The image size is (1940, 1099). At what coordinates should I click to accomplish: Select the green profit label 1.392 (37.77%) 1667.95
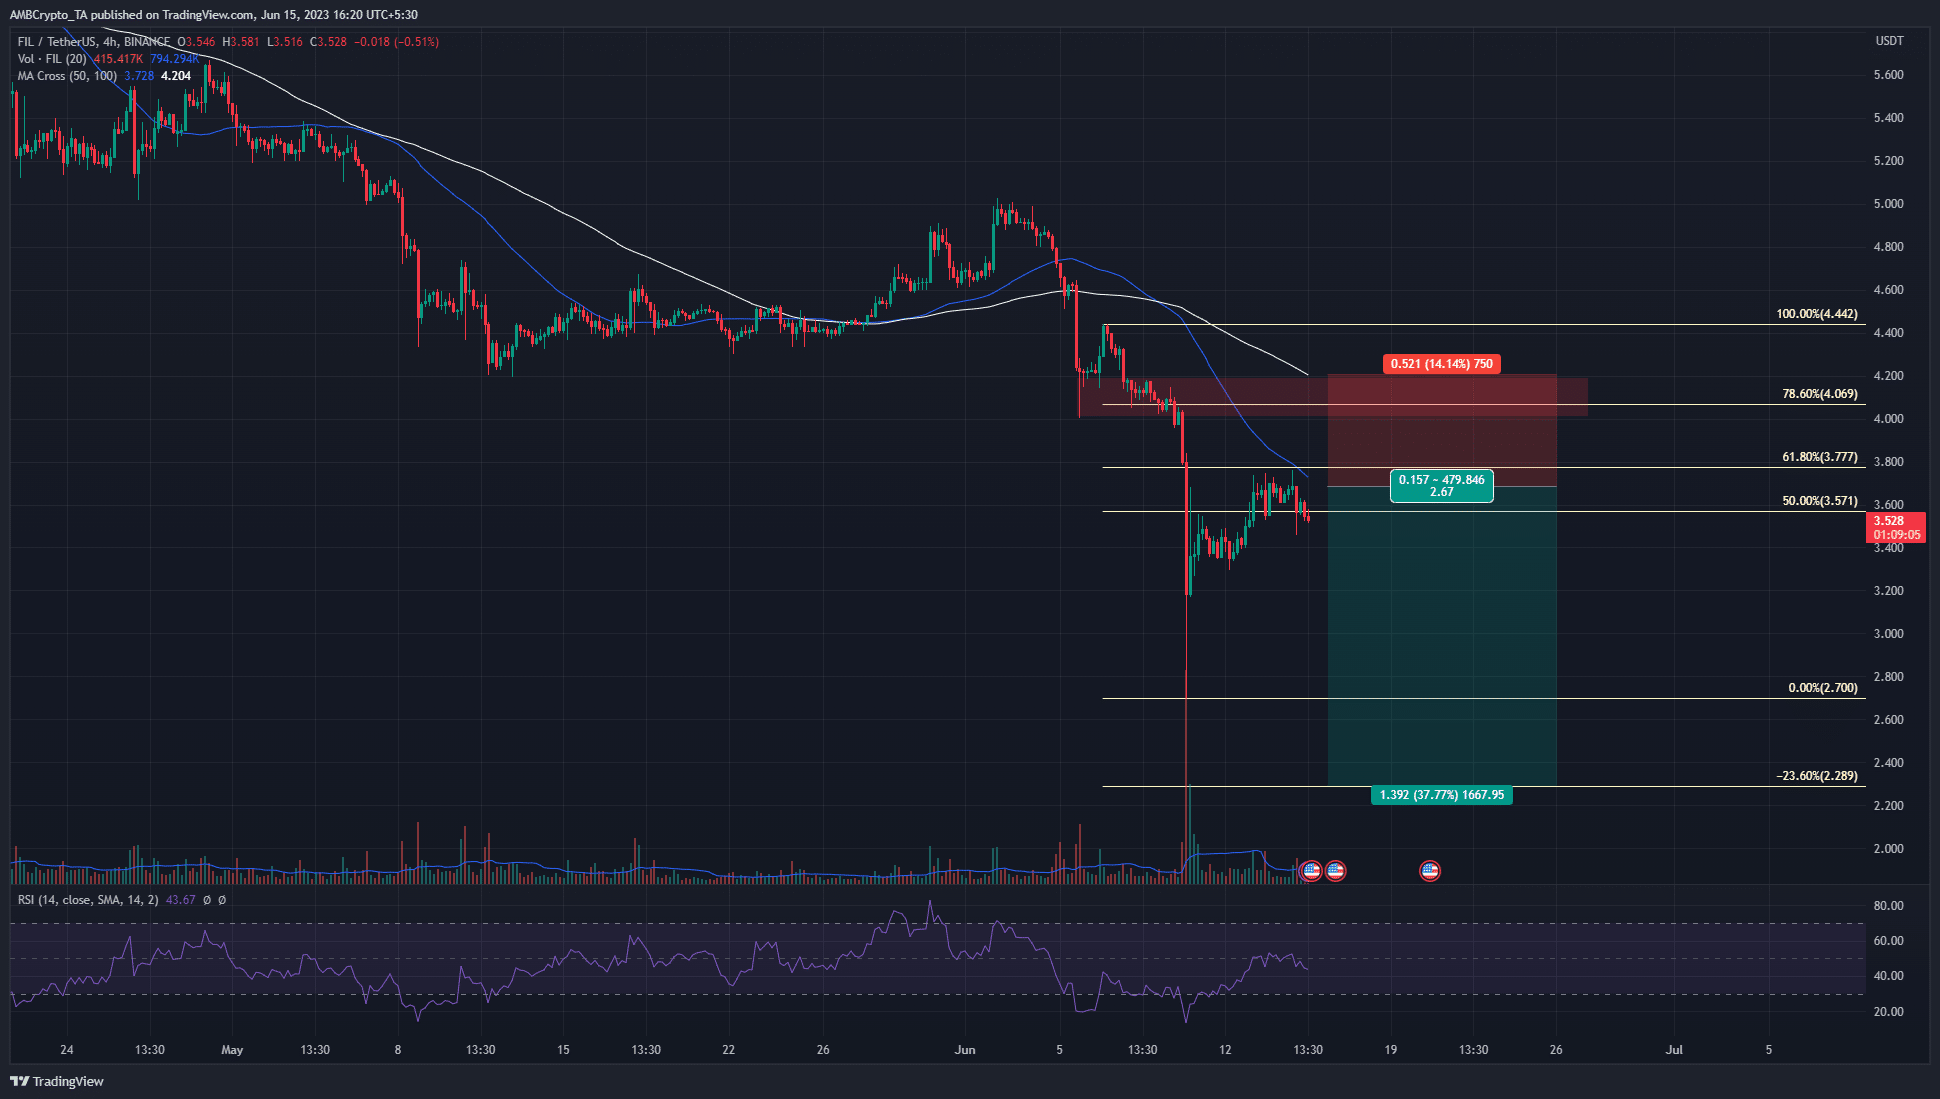pos(1441,795)
